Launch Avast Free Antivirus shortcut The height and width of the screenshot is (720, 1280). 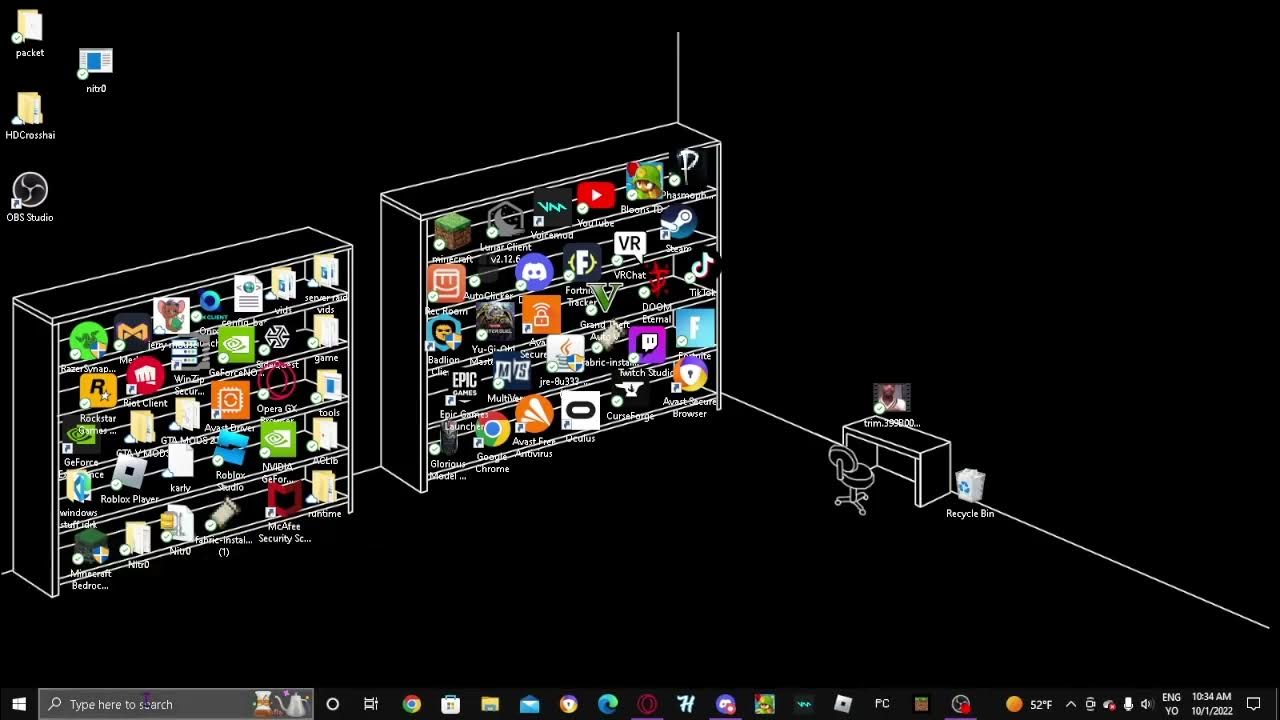tap(534, 426)
